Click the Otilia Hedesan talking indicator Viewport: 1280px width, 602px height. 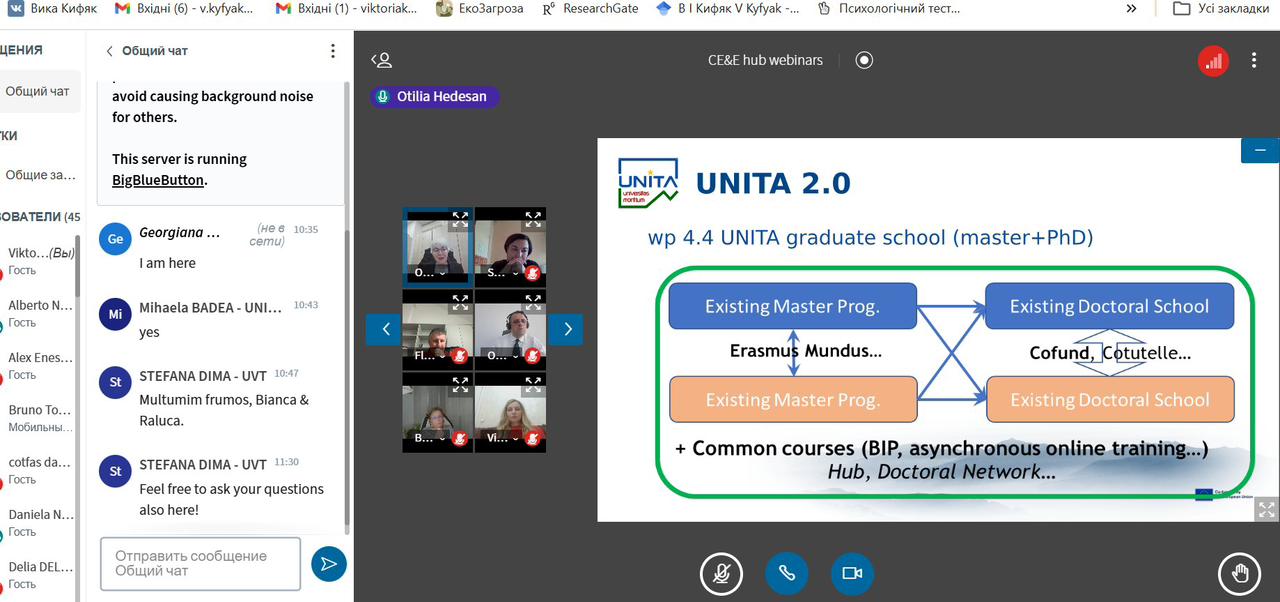tap(434, 97)
